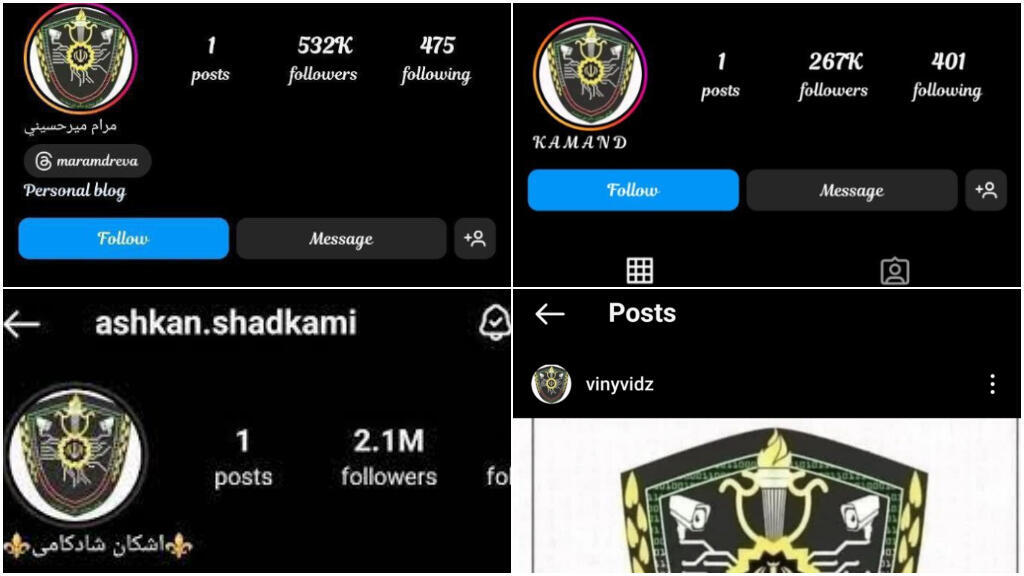Follow the maramdreva profile
This screenshot has width=1024, height=576.
coord(123,238)
